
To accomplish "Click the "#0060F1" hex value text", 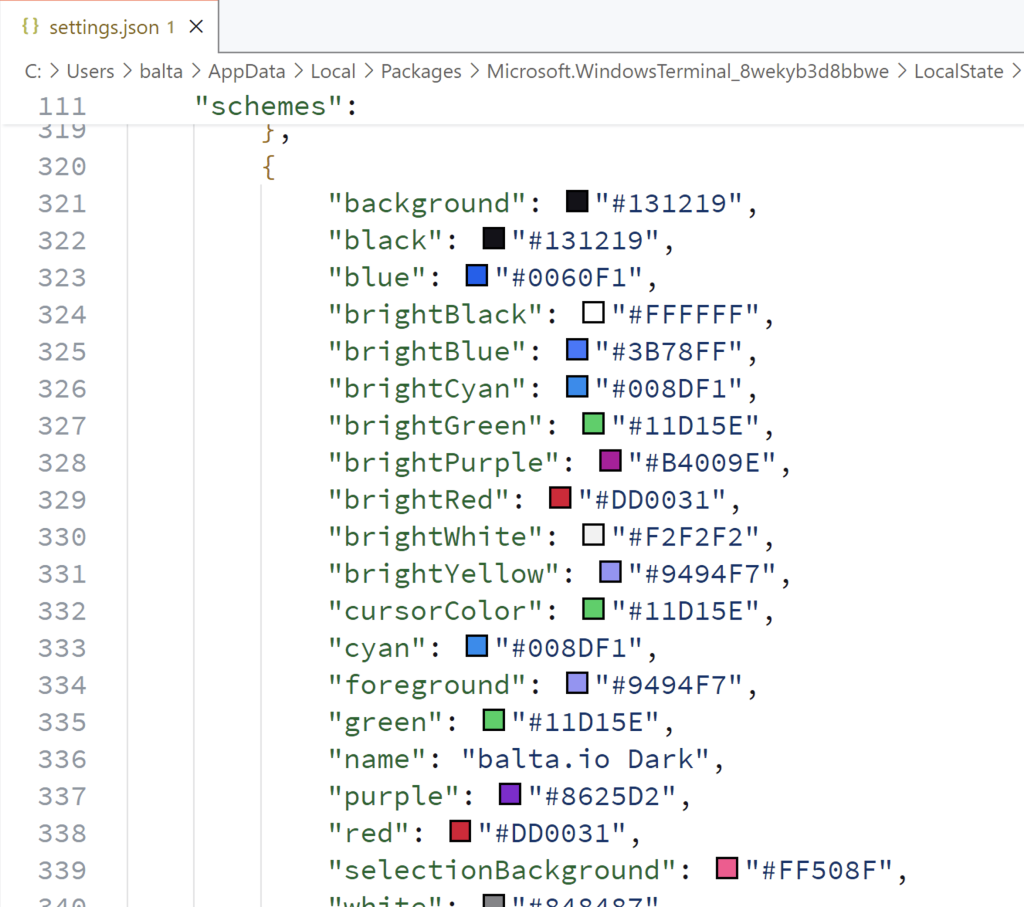I will 569,278.
